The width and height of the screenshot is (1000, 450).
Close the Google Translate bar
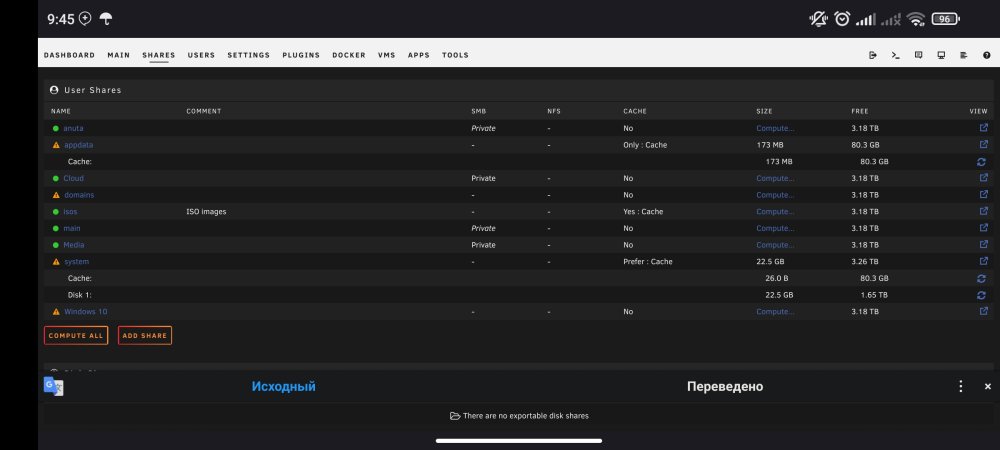tap(988, 386)
